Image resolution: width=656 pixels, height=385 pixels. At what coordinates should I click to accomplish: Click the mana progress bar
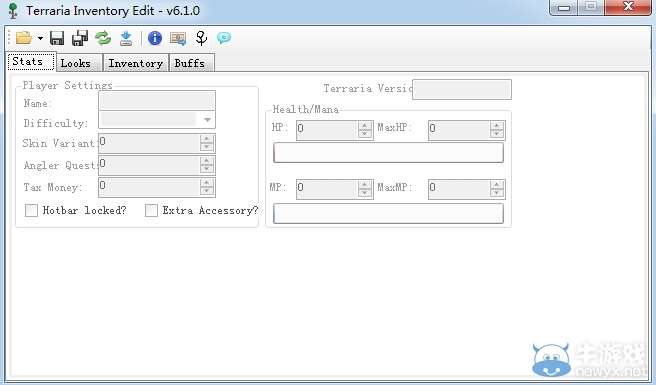click(x=388, y=213)
